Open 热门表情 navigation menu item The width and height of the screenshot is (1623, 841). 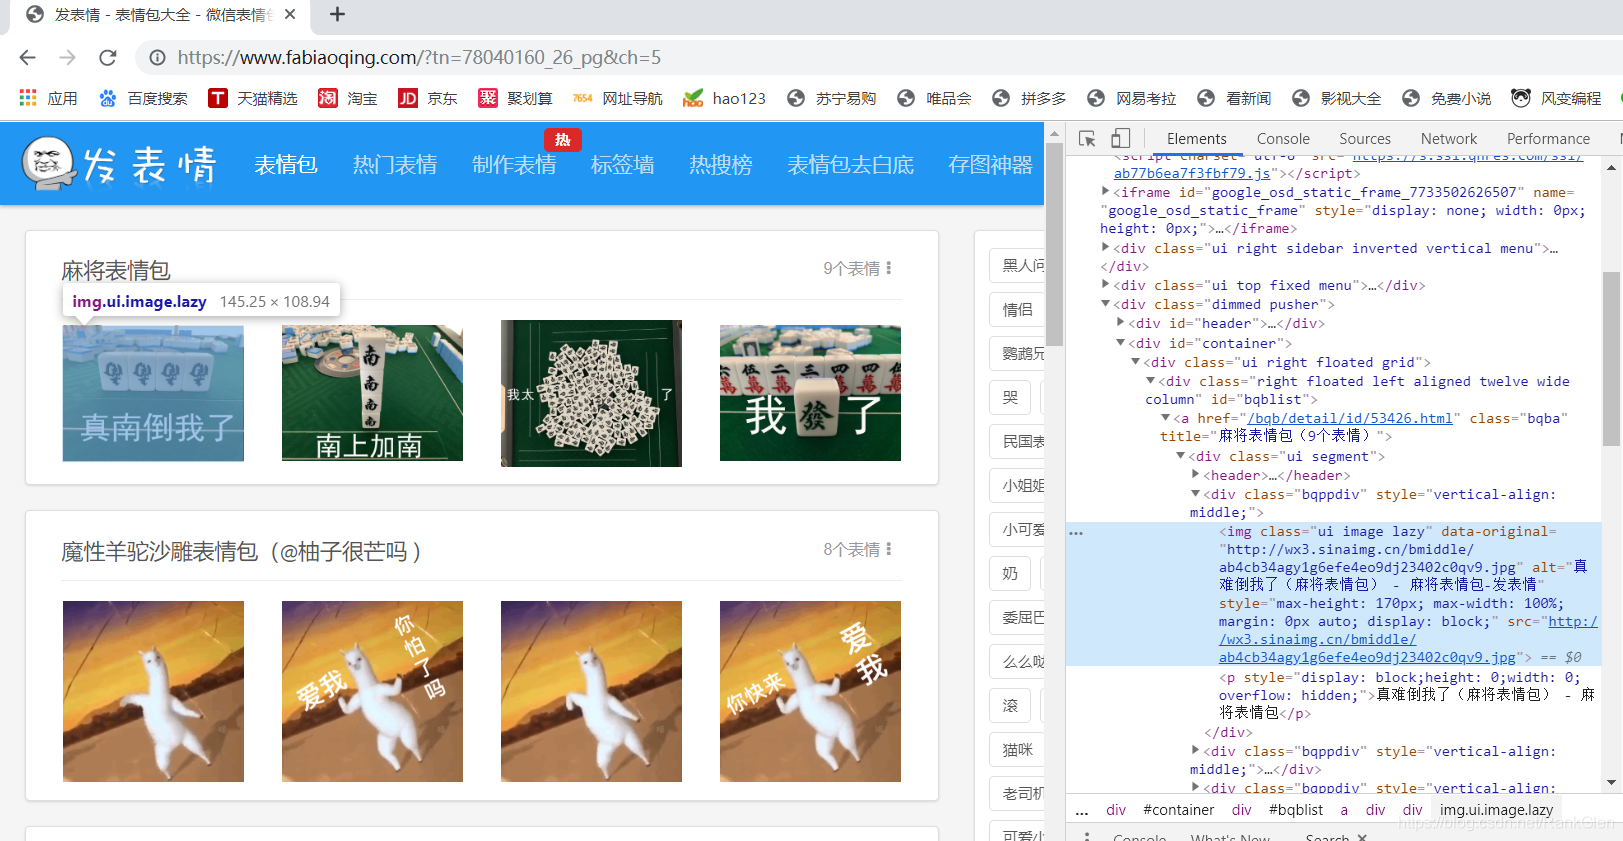[395, 165]
